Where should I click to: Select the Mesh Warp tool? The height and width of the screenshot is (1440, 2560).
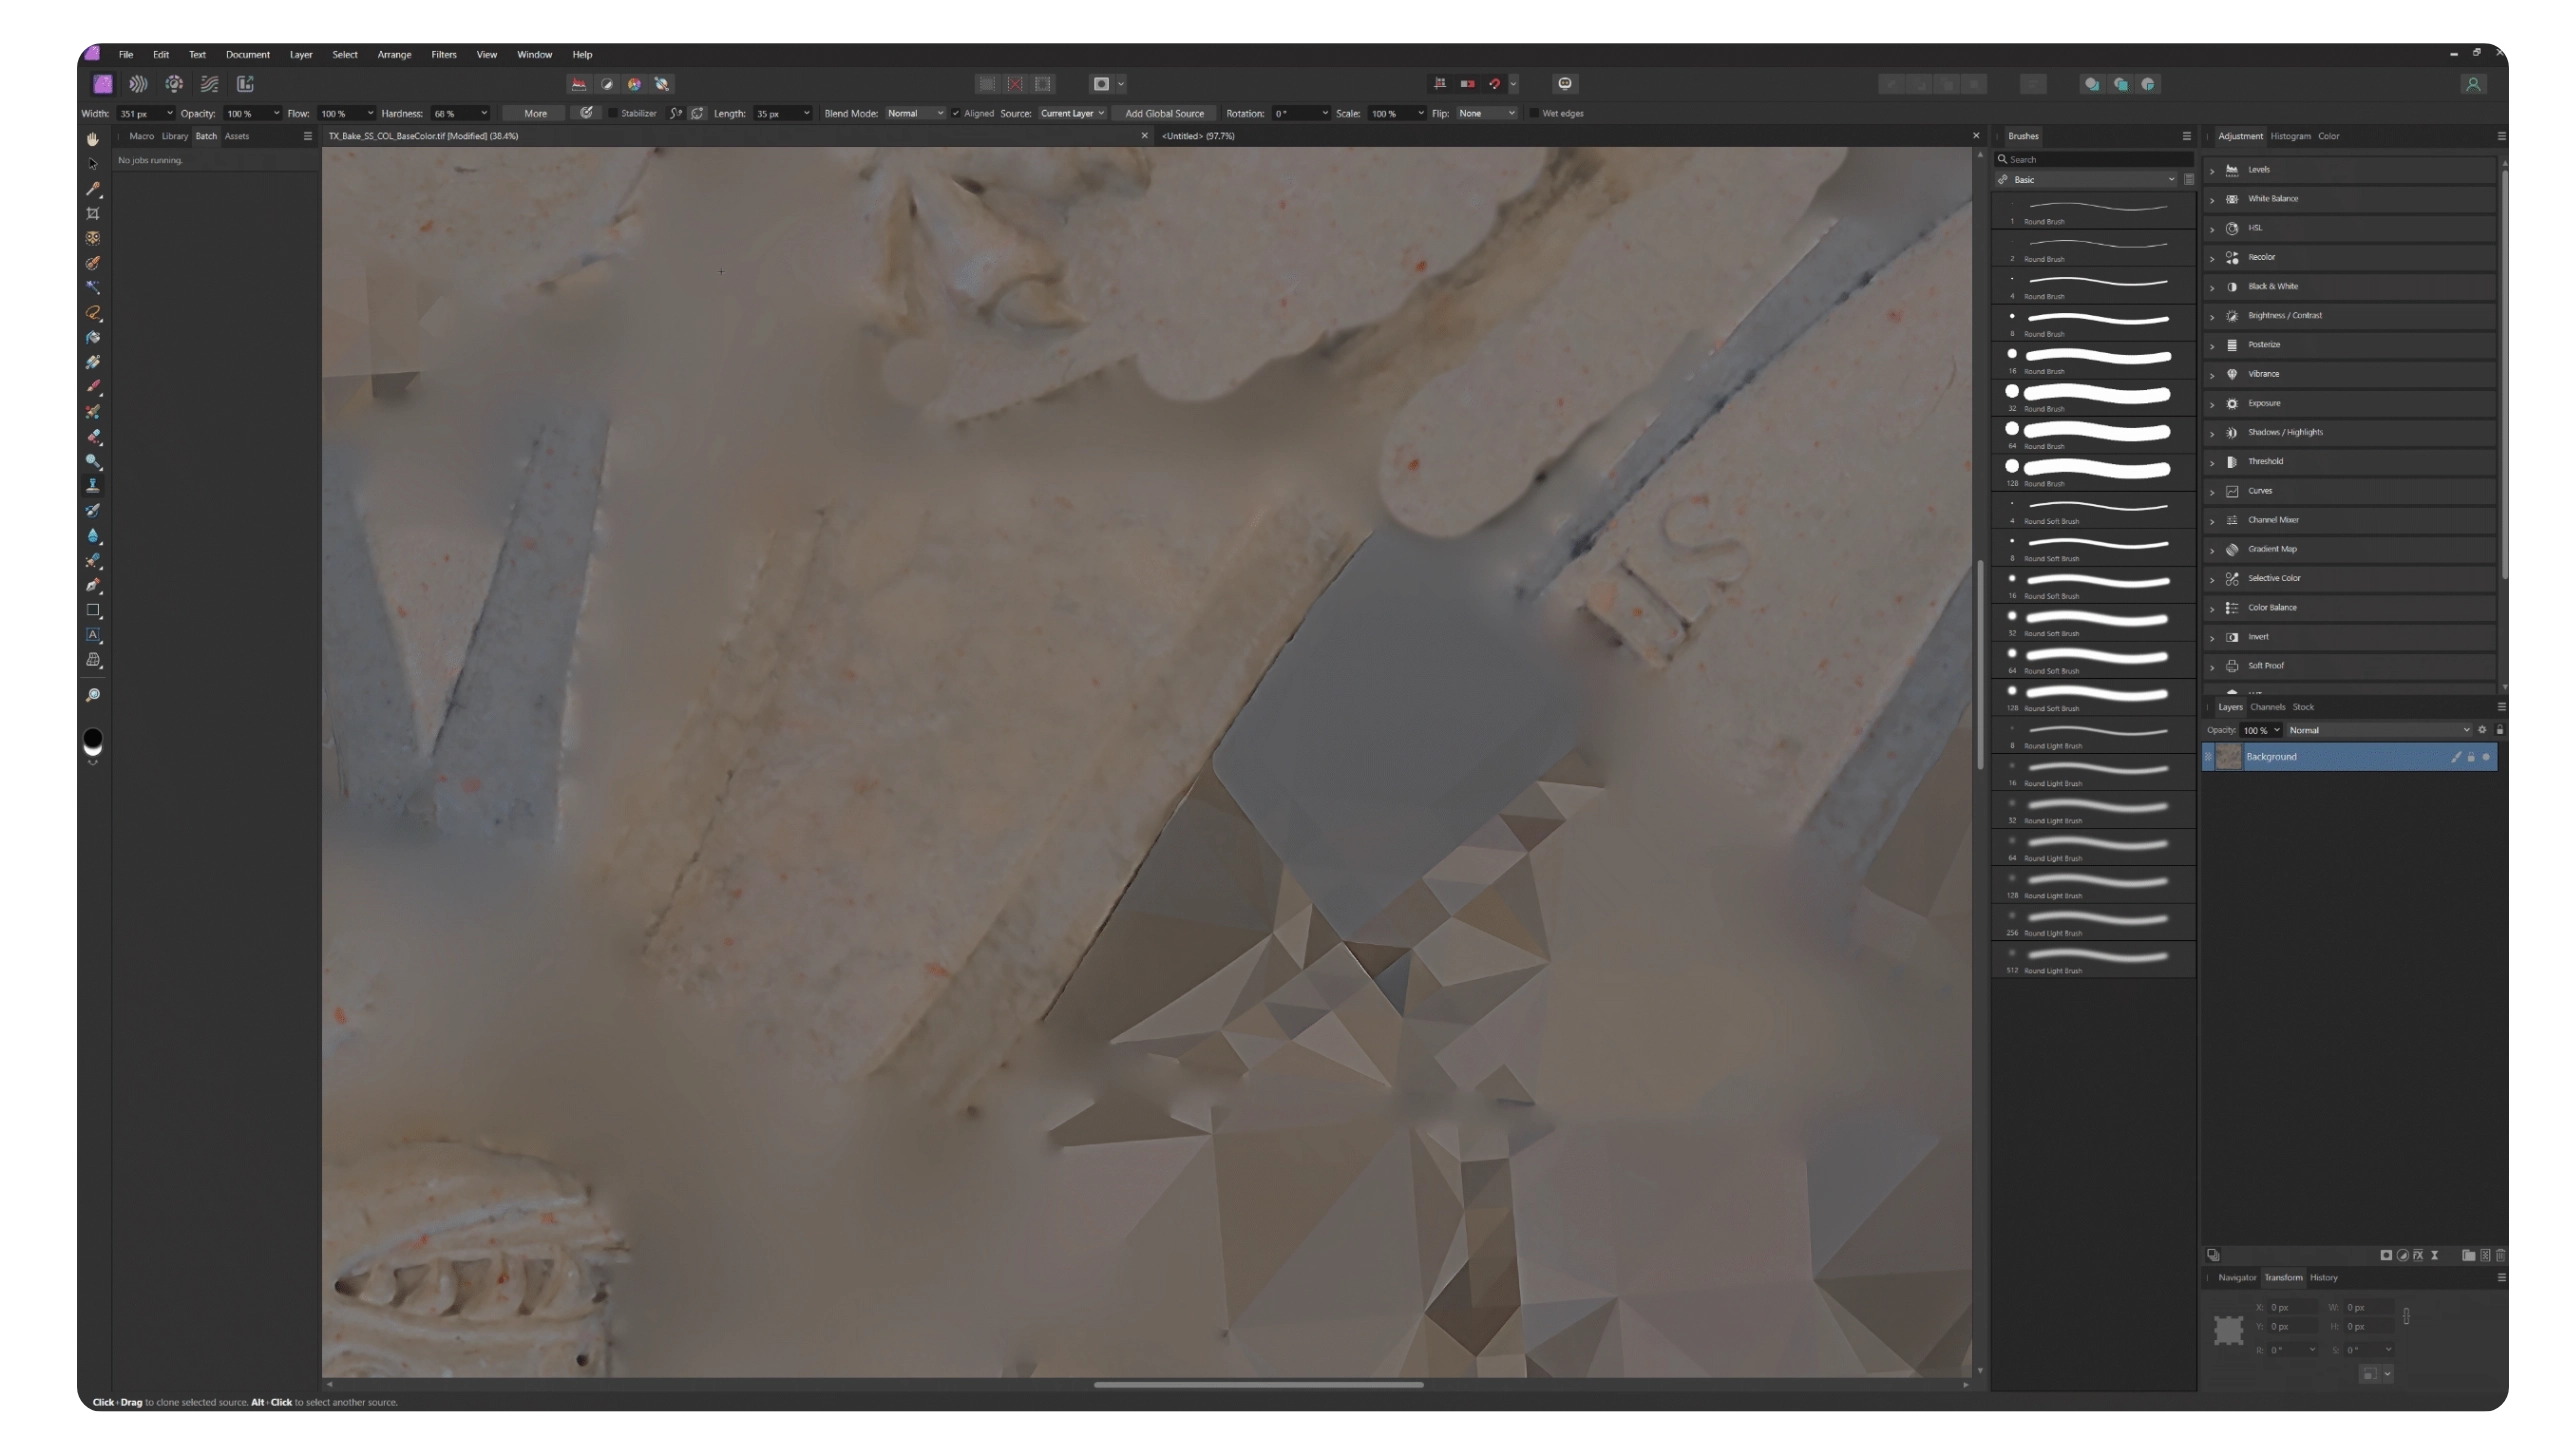(93, 660)
